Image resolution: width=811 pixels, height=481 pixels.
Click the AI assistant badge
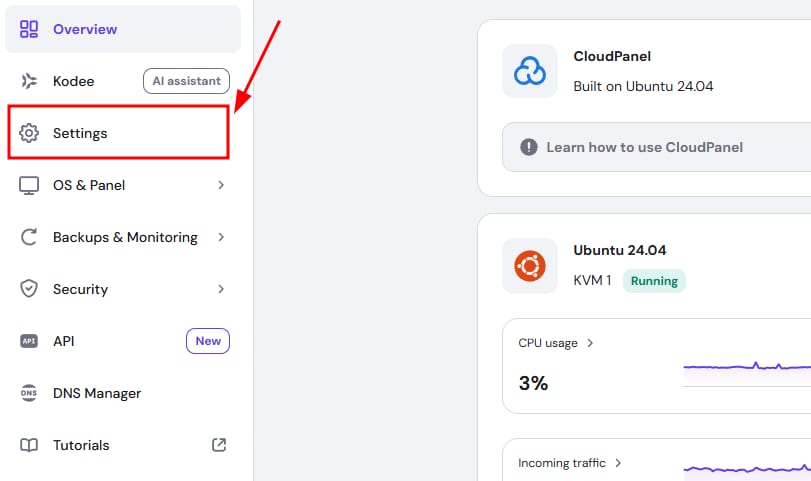(186, 81)
